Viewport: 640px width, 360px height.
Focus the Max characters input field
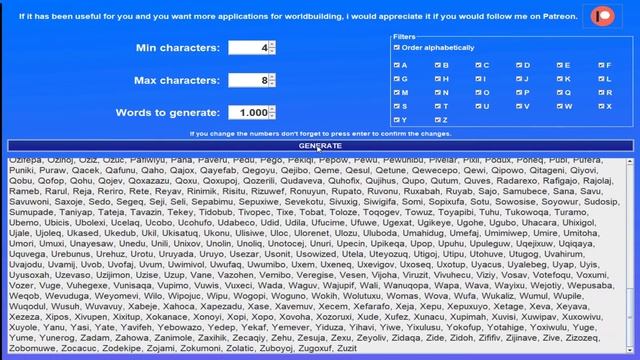(248, 80)
